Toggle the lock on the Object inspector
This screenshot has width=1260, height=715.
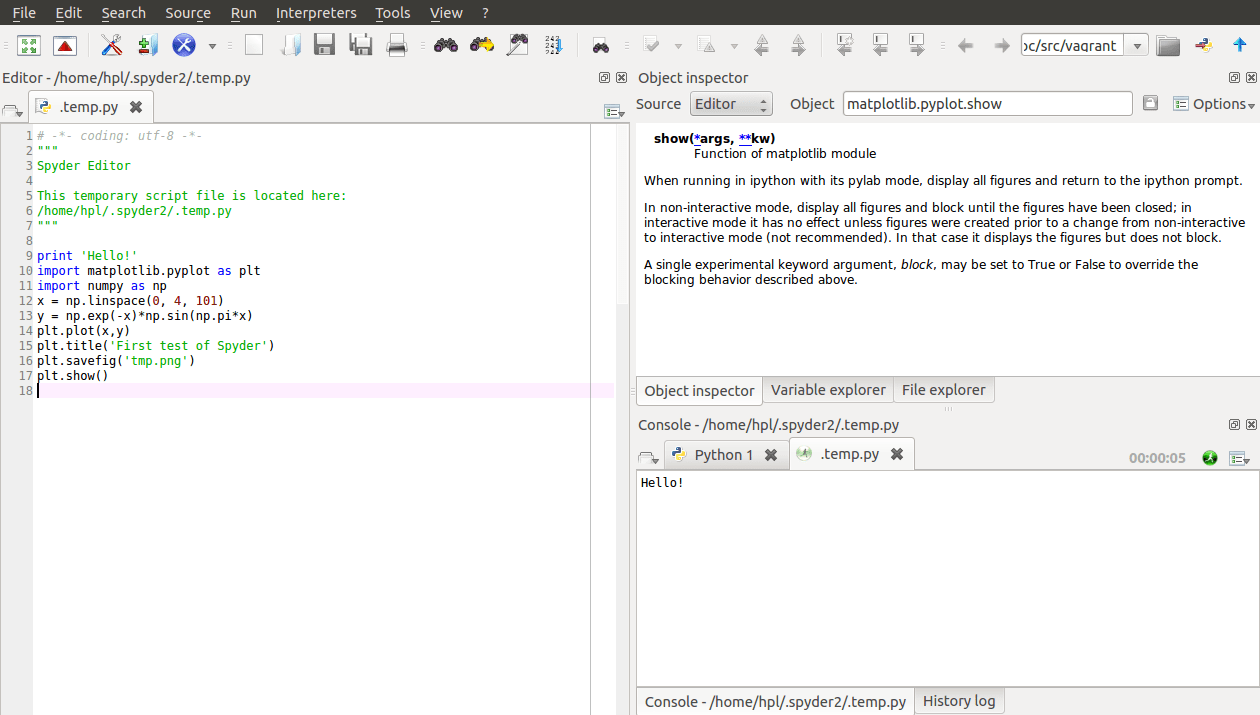(x=1150, y=103)
